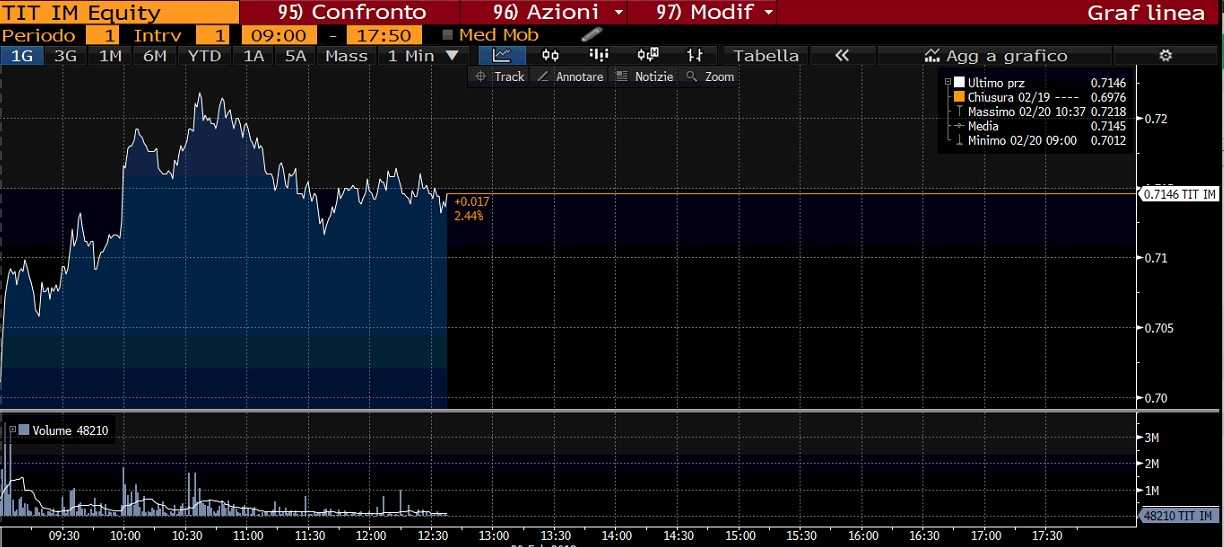
Task: Activate the Track crosshair tool
Action: [x=499, y=77]
